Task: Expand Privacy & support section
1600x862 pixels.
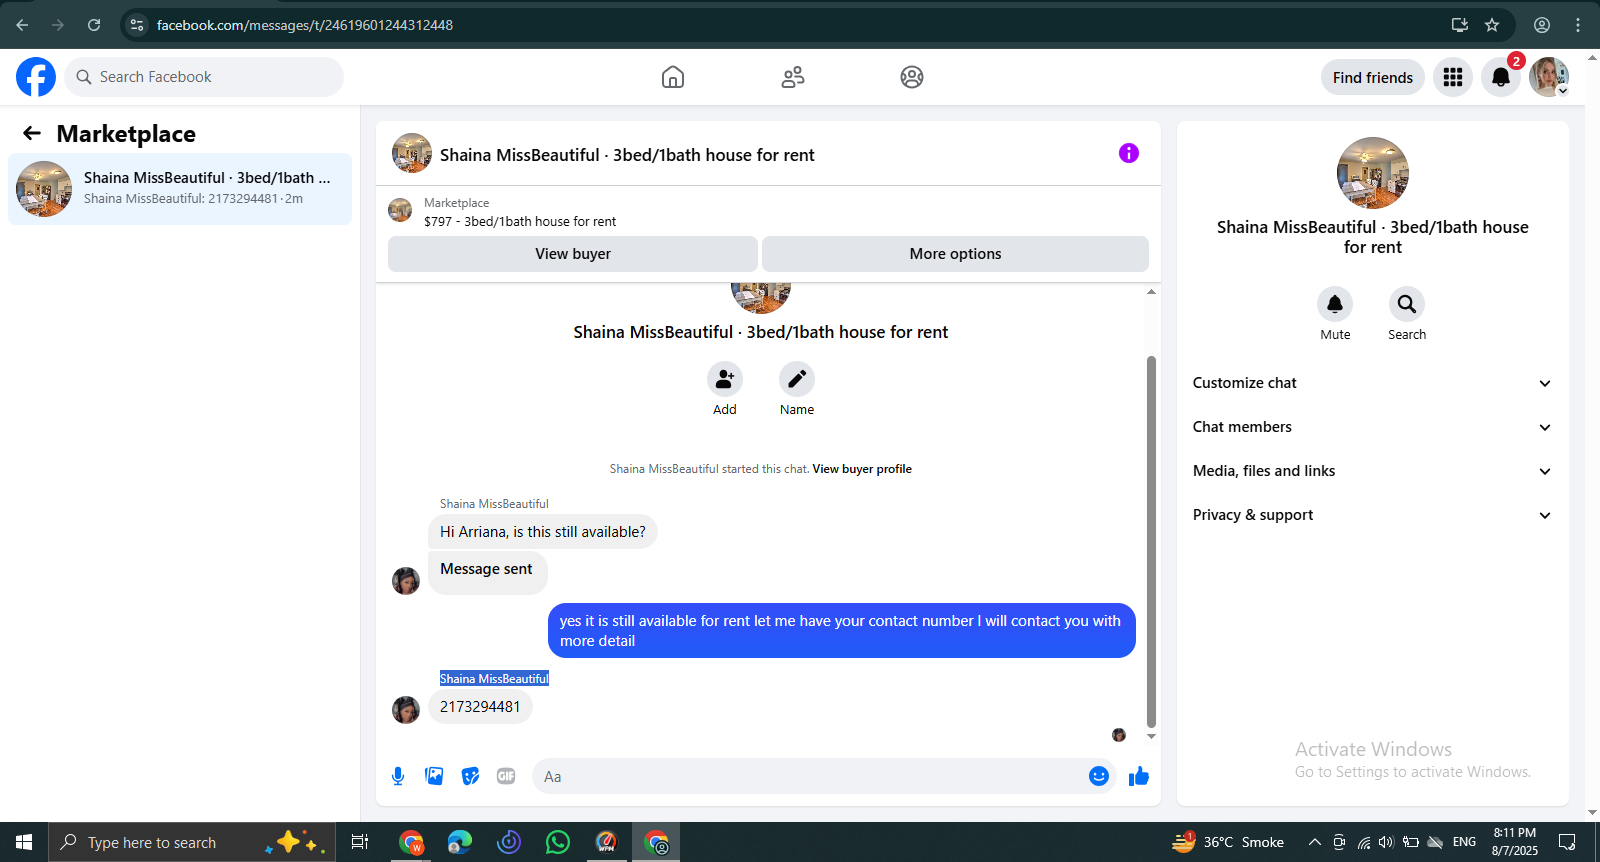Action: pos(1373,515)
